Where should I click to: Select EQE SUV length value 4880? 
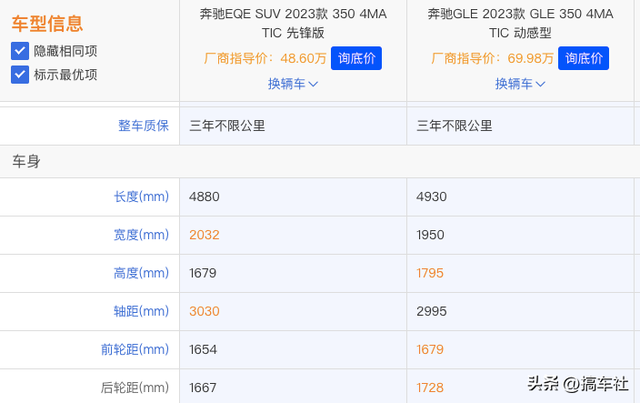(204, 197)
